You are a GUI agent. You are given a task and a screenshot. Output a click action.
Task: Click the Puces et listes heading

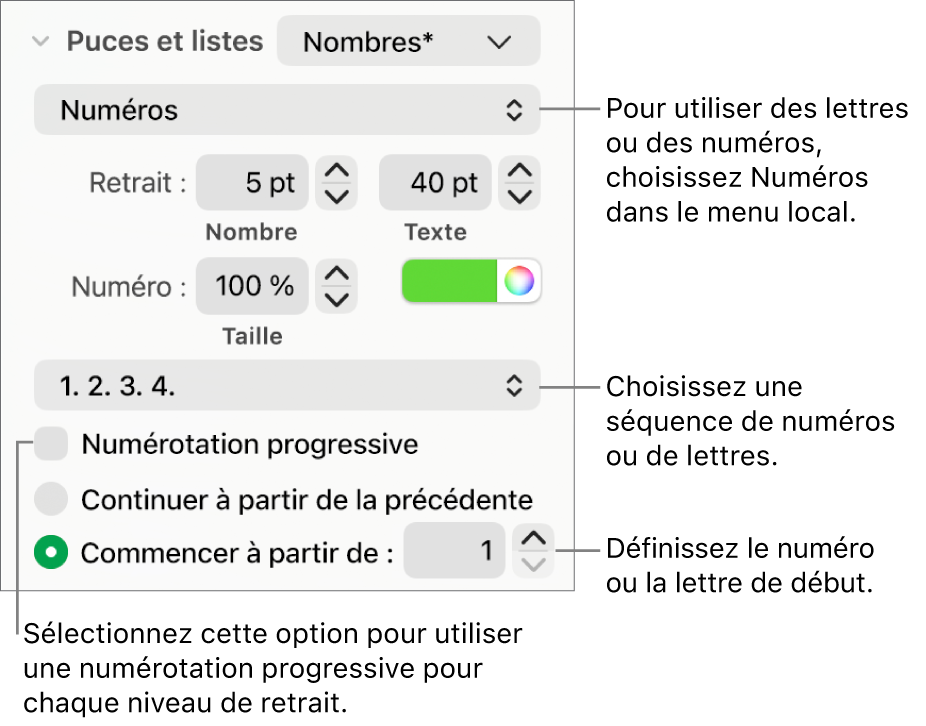click(x=164, y=41)
